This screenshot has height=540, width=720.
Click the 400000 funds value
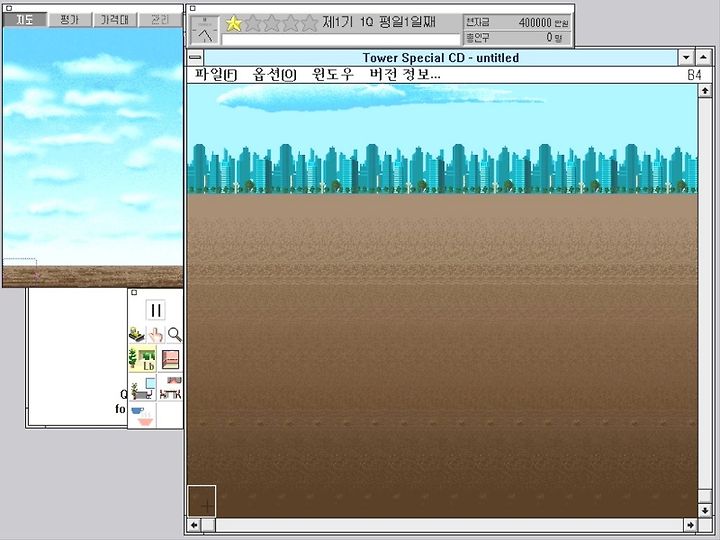point(535,22)
